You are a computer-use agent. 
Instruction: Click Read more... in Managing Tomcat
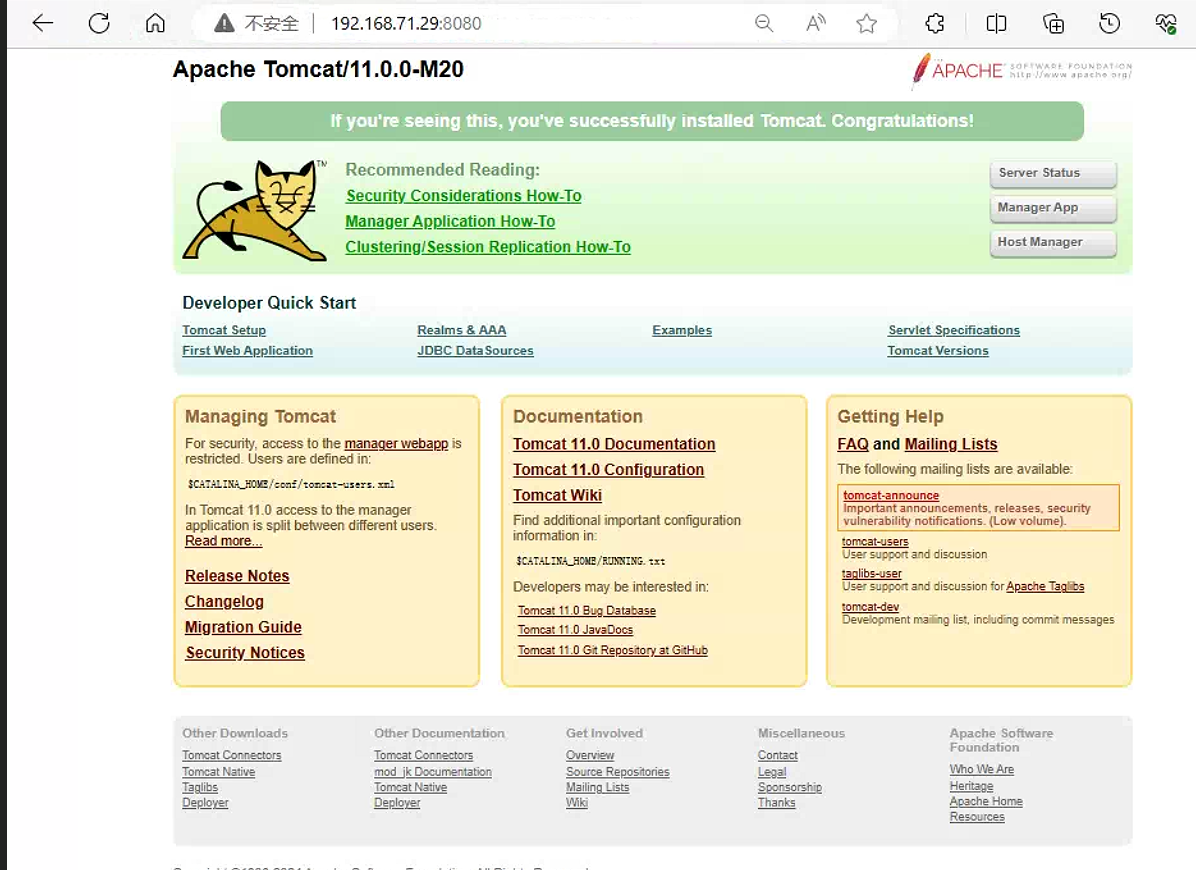[223, 541]
